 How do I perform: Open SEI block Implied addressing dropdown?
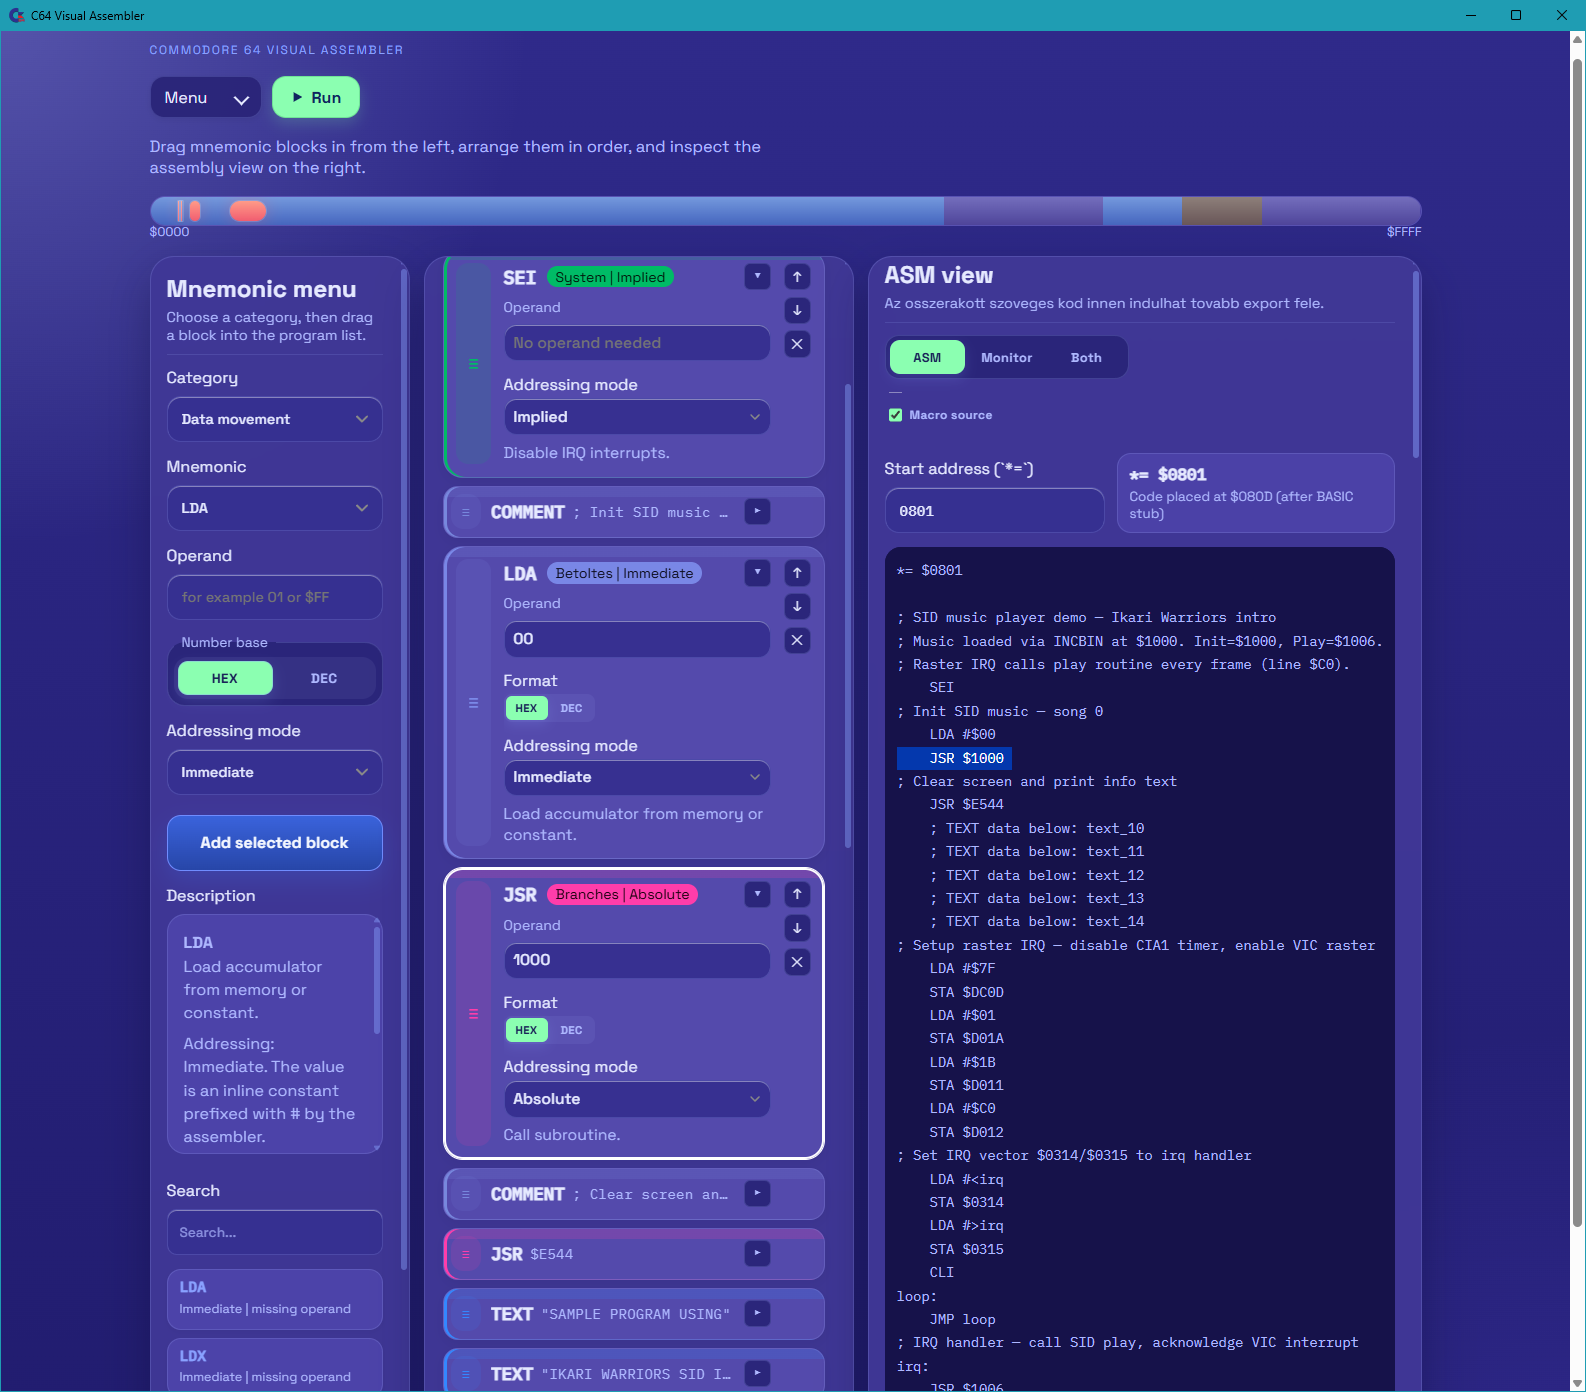637,417
